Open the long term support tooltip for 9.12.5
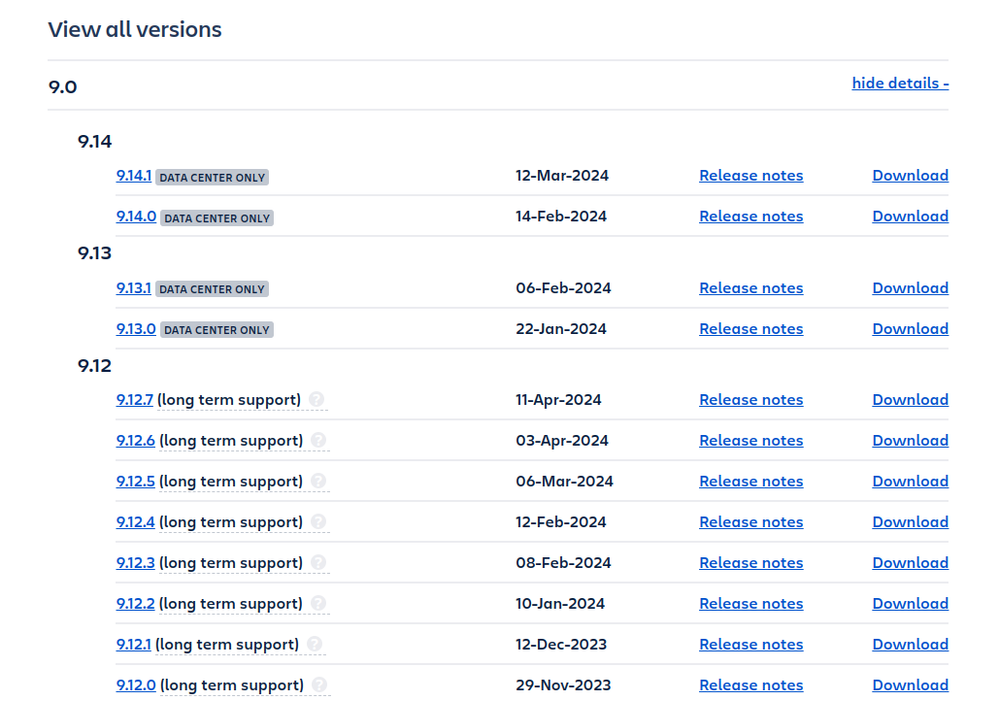 (318, 481)
